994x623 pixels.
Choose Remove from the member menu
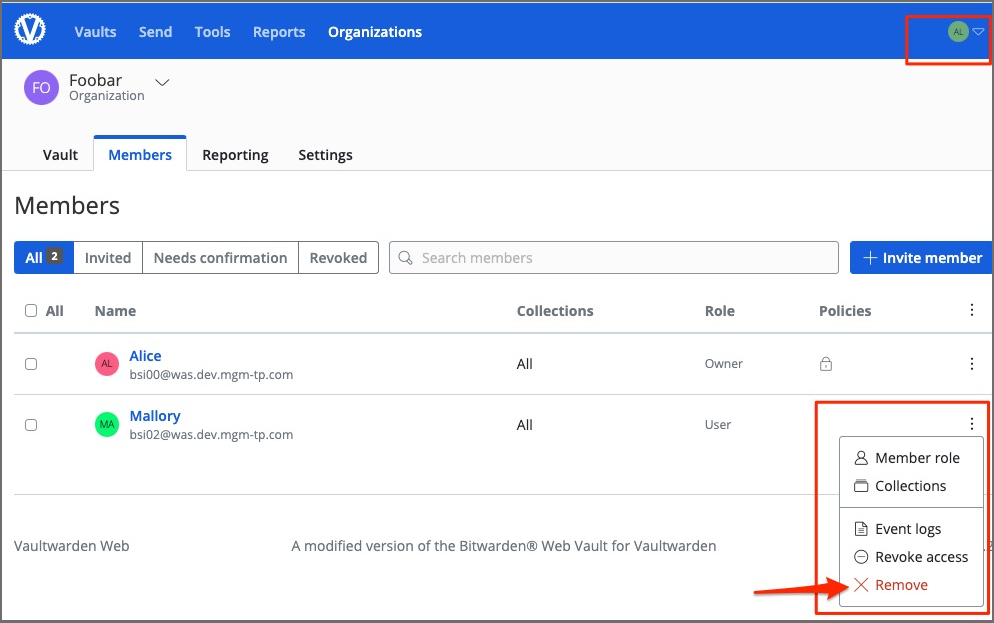900,585
